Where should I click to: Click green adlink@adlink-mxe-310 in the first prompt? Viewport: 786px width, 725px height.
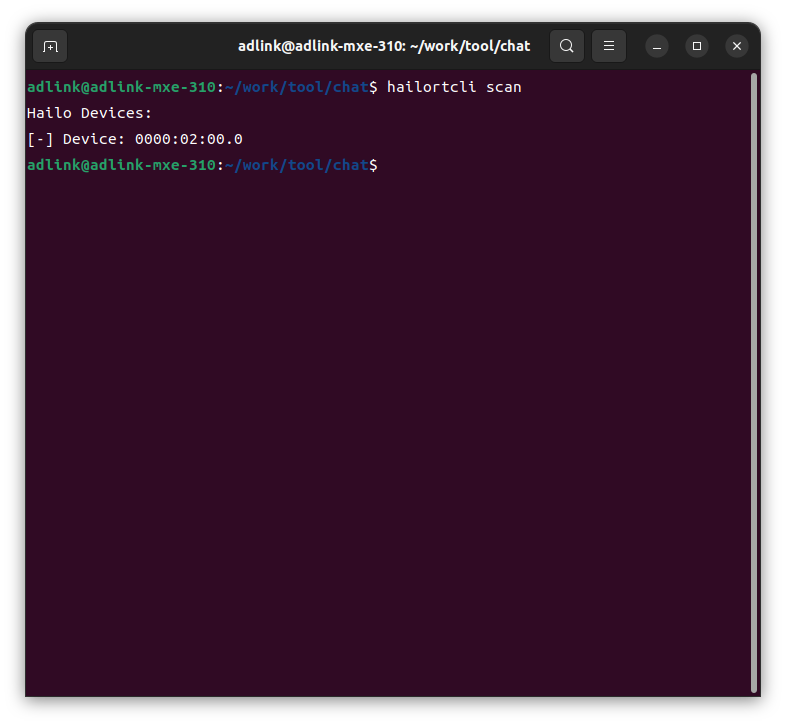pos(121,87)
